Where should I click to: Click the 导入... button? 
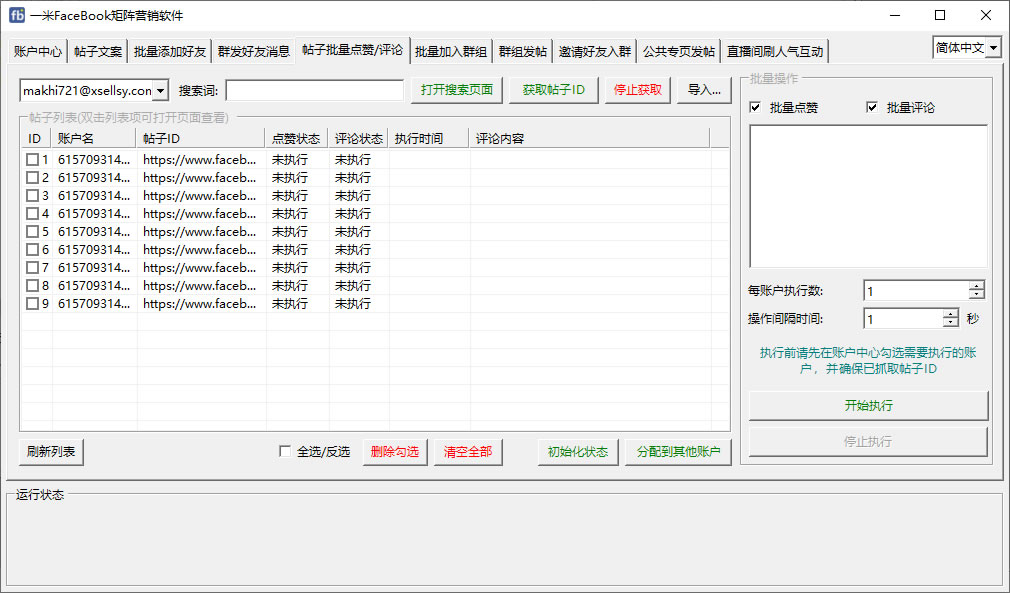[x=704, y=90]
